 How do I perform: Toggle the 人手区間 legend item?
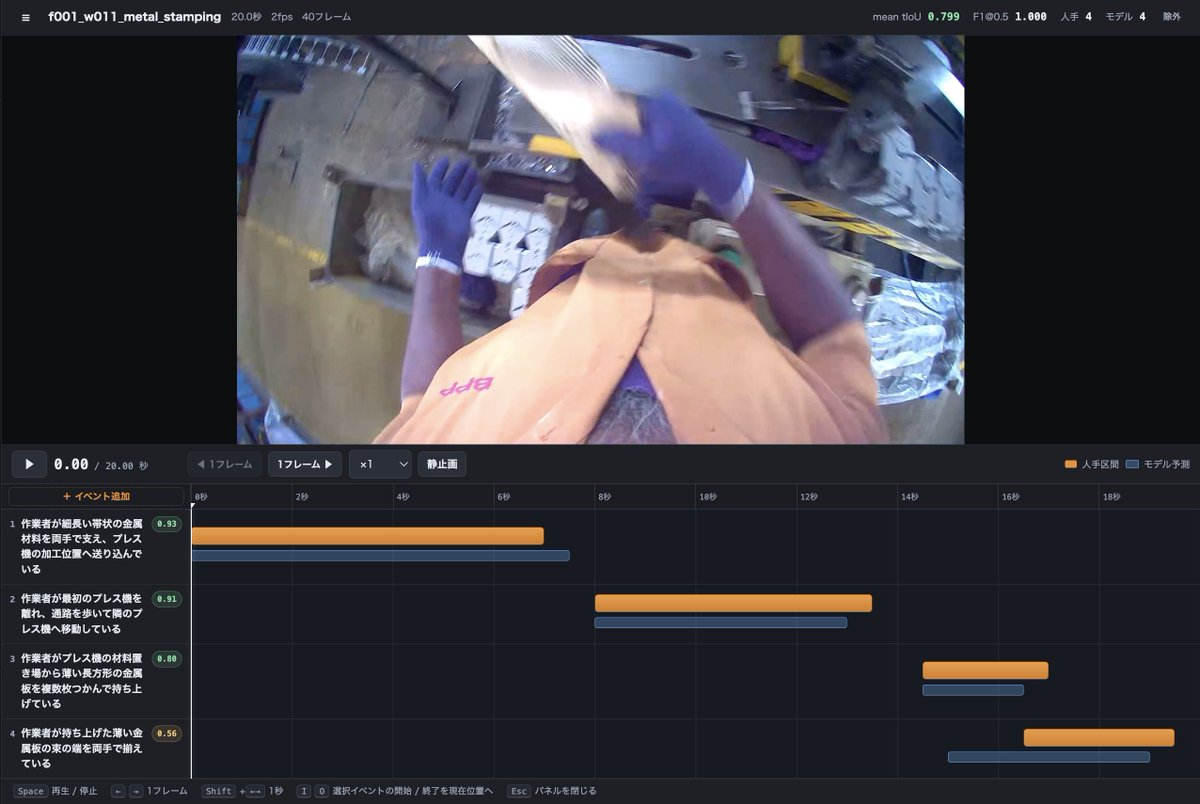coord(1092,464)
